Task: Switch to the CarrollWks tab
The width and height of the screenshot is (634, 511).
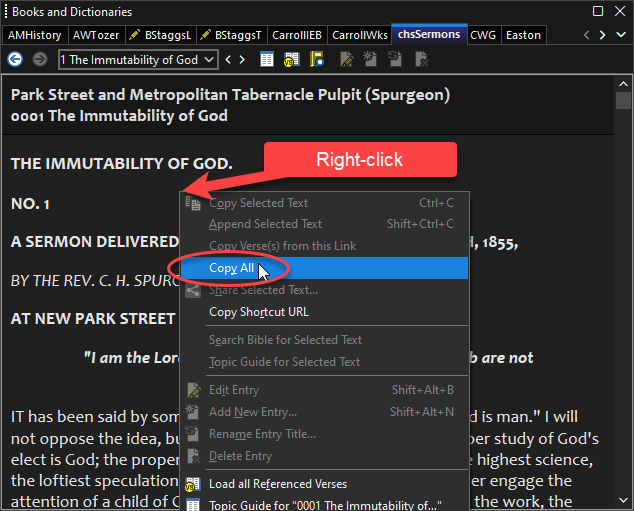Action: coord(359,35)
